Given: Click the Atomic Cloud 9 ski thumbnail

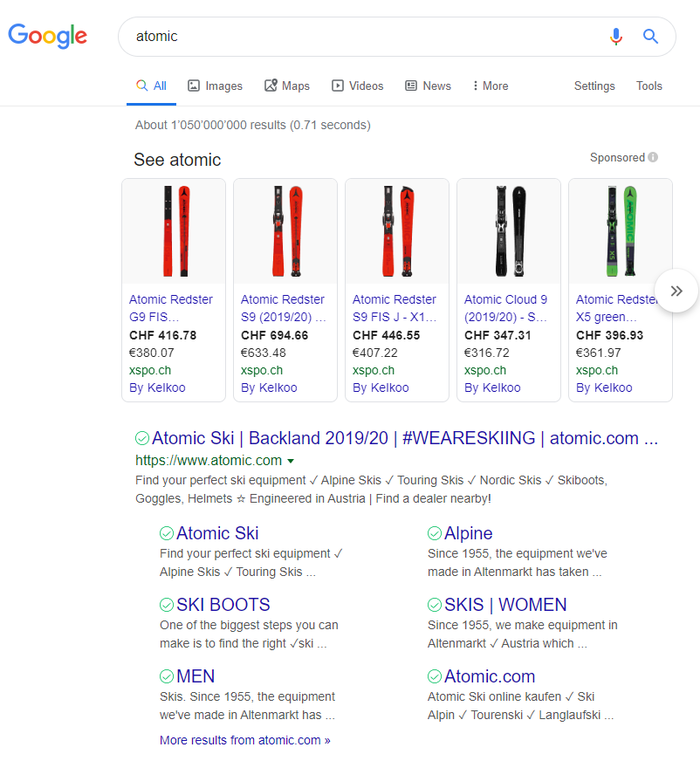Looking at the screenshot, I should tap(508, 231).
